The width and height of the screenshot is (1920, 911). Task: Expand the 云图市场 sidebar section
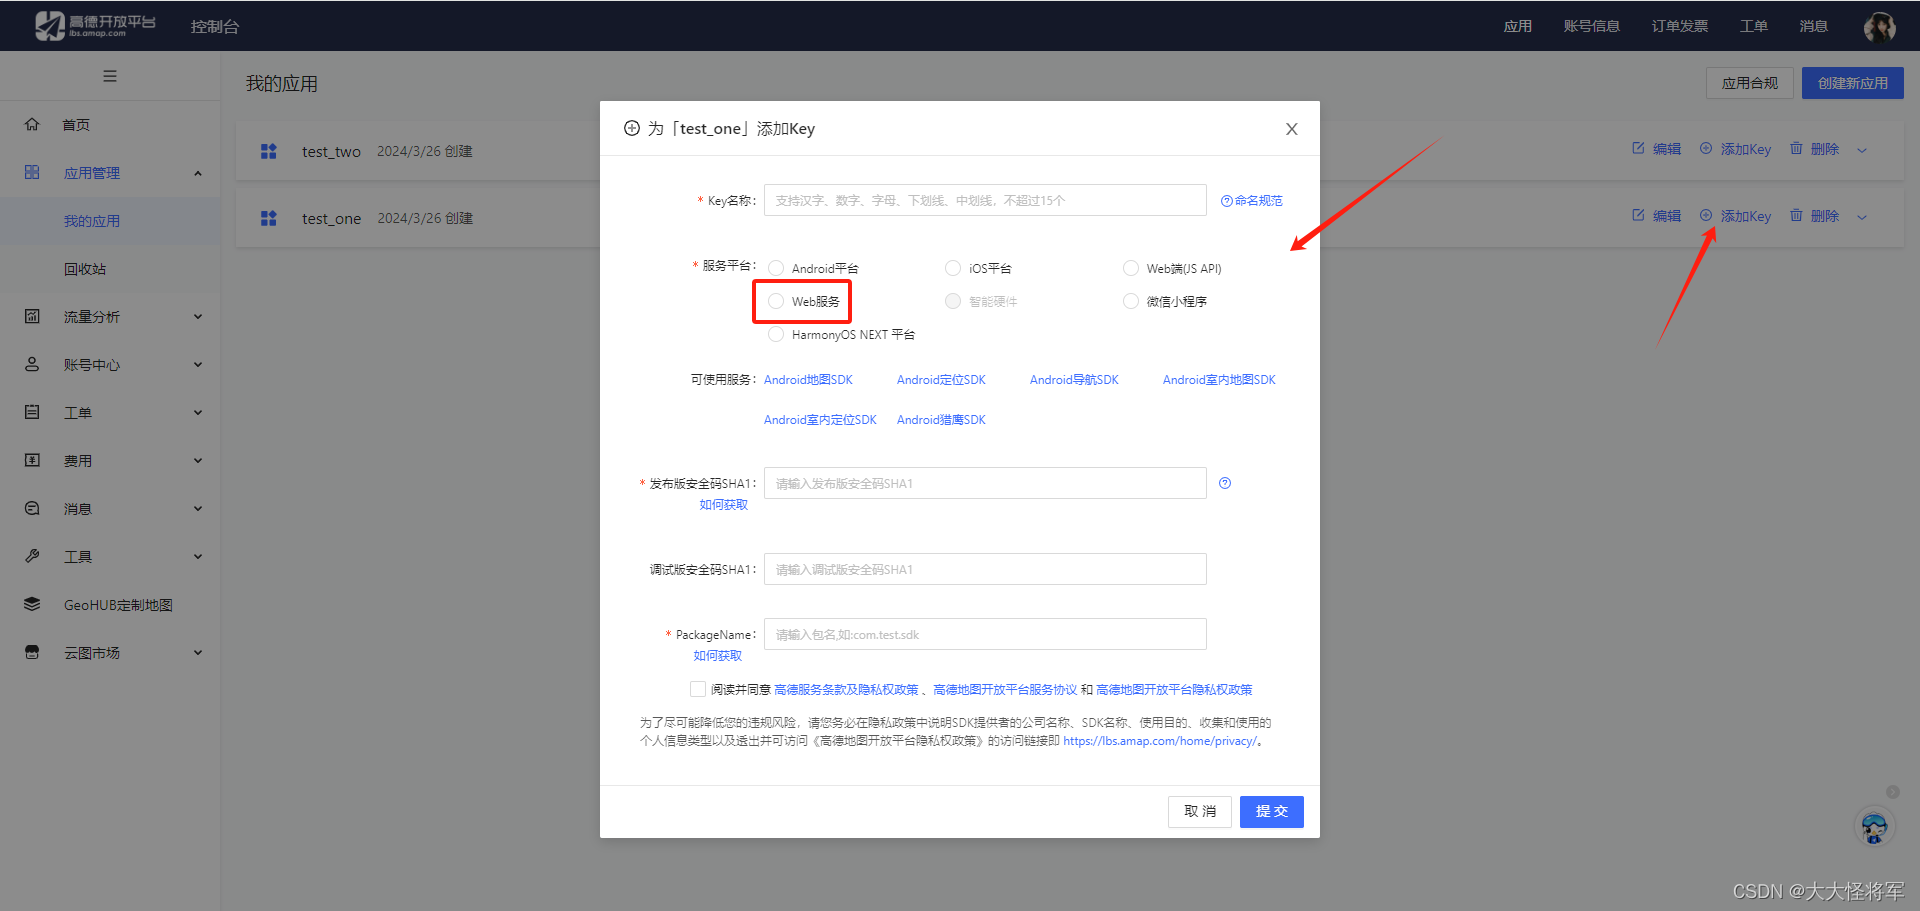click(x=198, y=653)
